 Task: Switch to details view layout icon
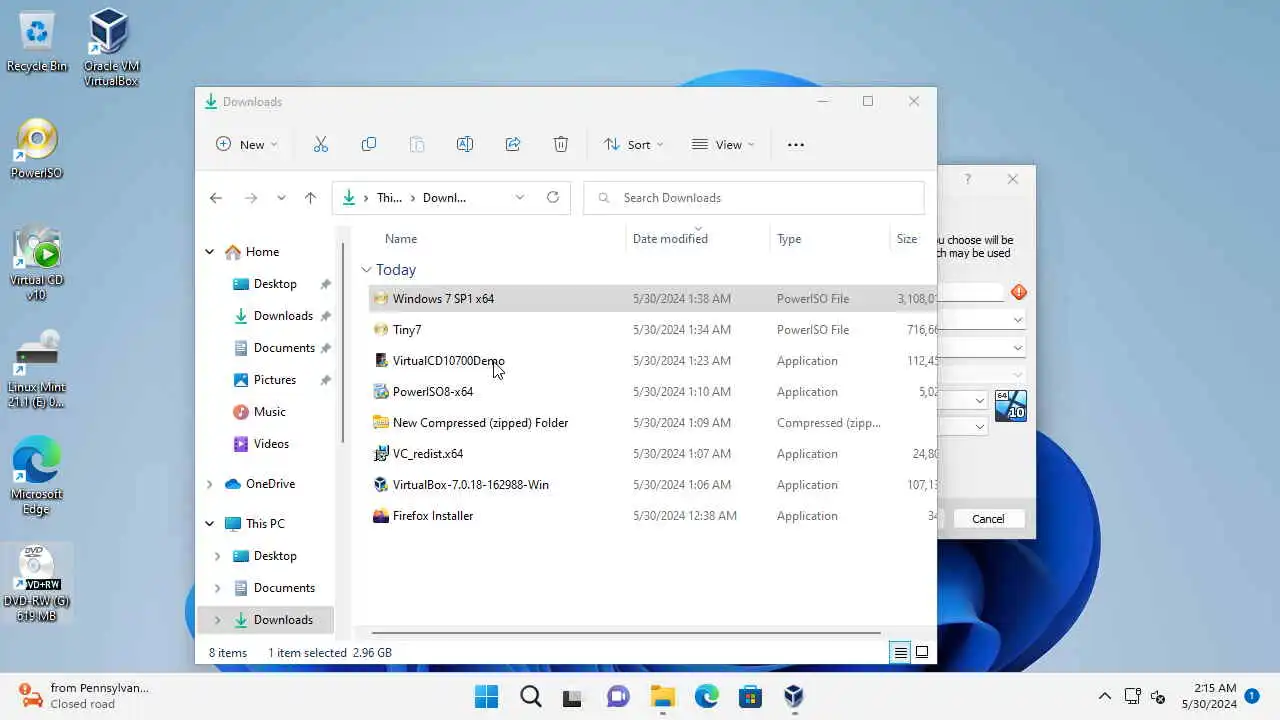[x=900, y=653]
